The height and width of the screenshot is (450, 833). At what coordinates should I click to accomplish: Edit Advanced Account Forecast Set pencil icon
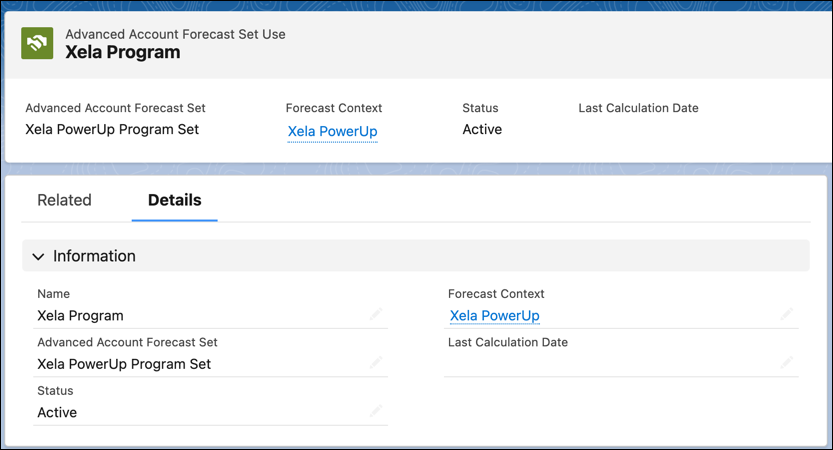376,363
